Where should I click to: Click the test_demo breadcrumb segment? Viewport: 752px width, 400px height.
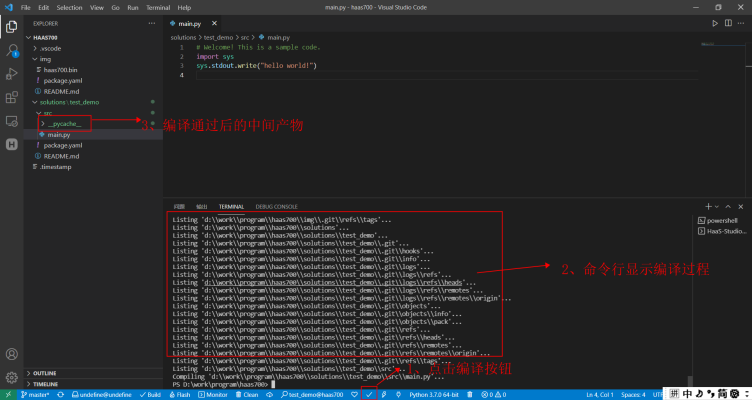pos(218,37)
